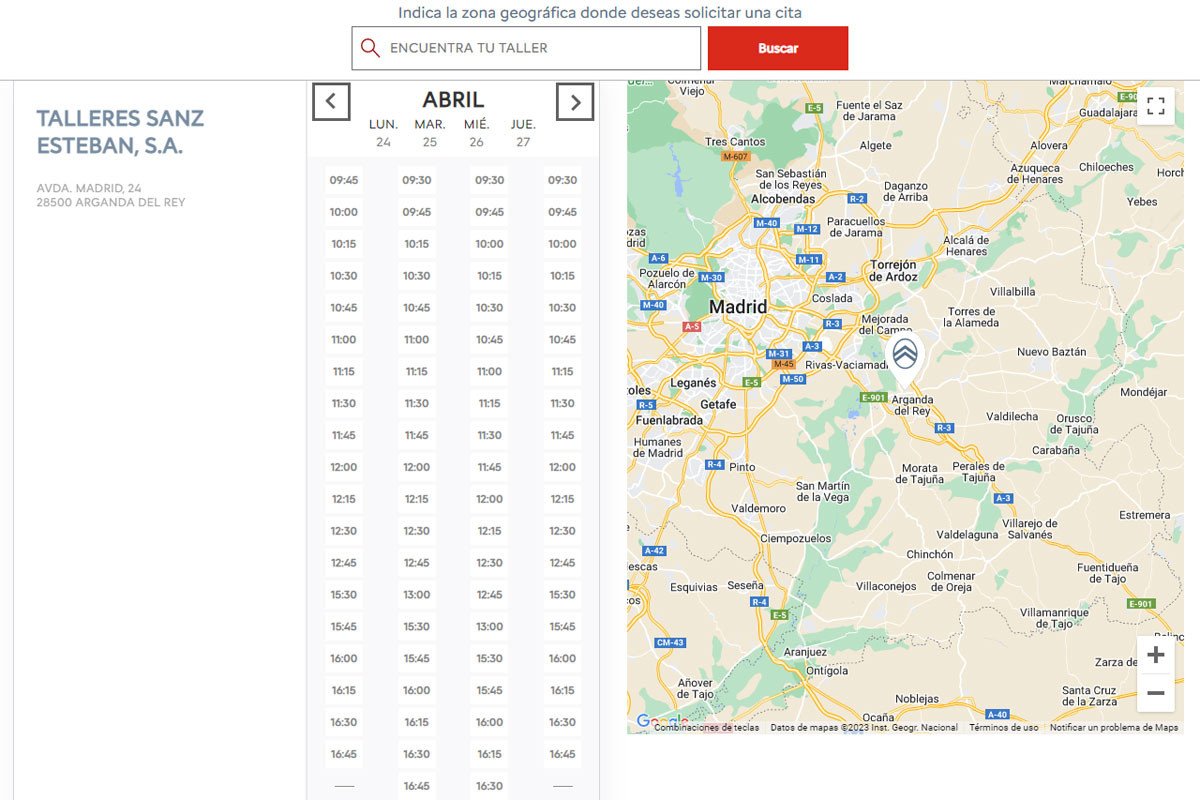The width and height of the screenshot is (1200, 800).
Task: Choose the 10:15 slot on Tuesday 25
Action: click(417, 244)
